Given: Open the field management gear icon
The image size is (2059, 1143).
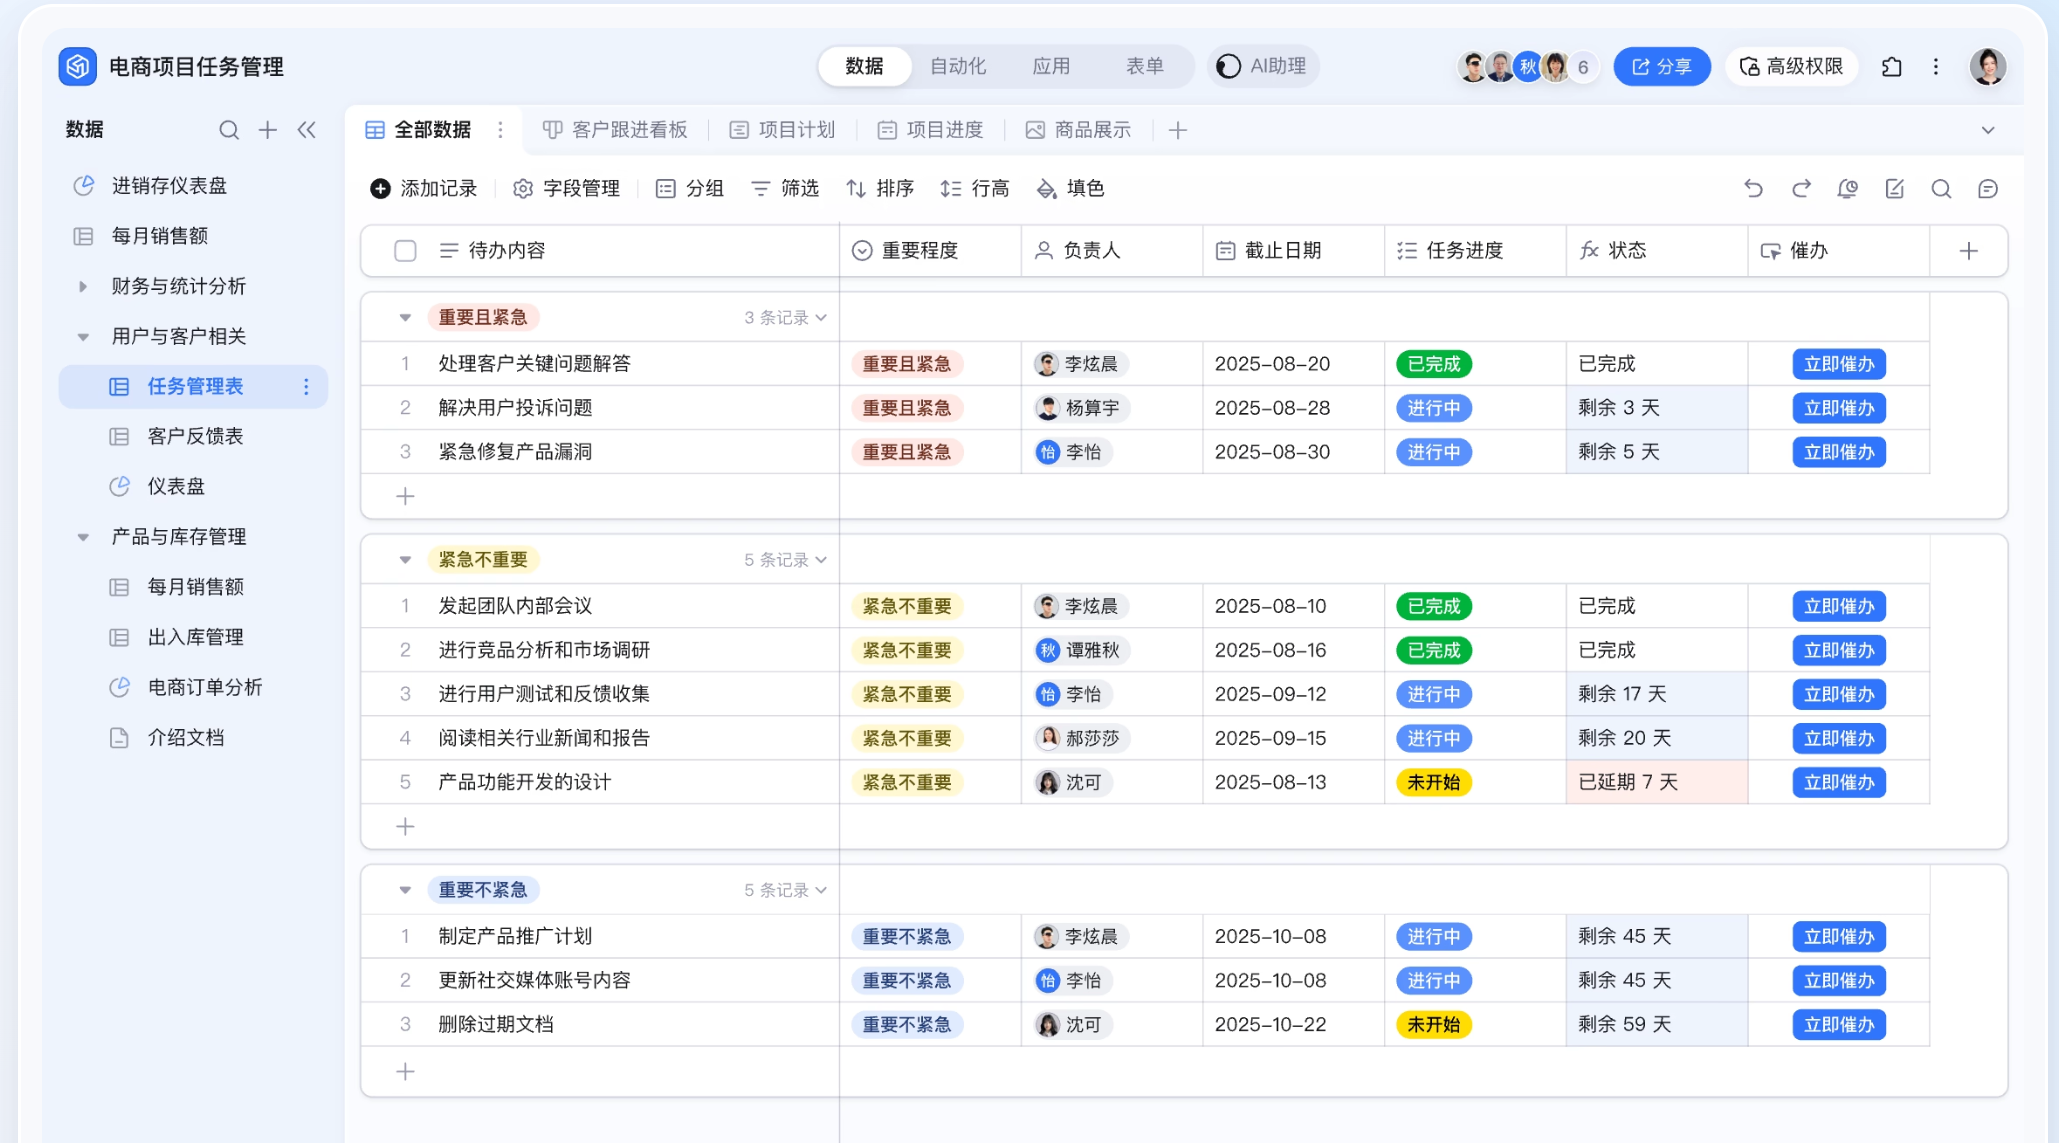Looking at the screenshot, I should (x=523, y=188).
